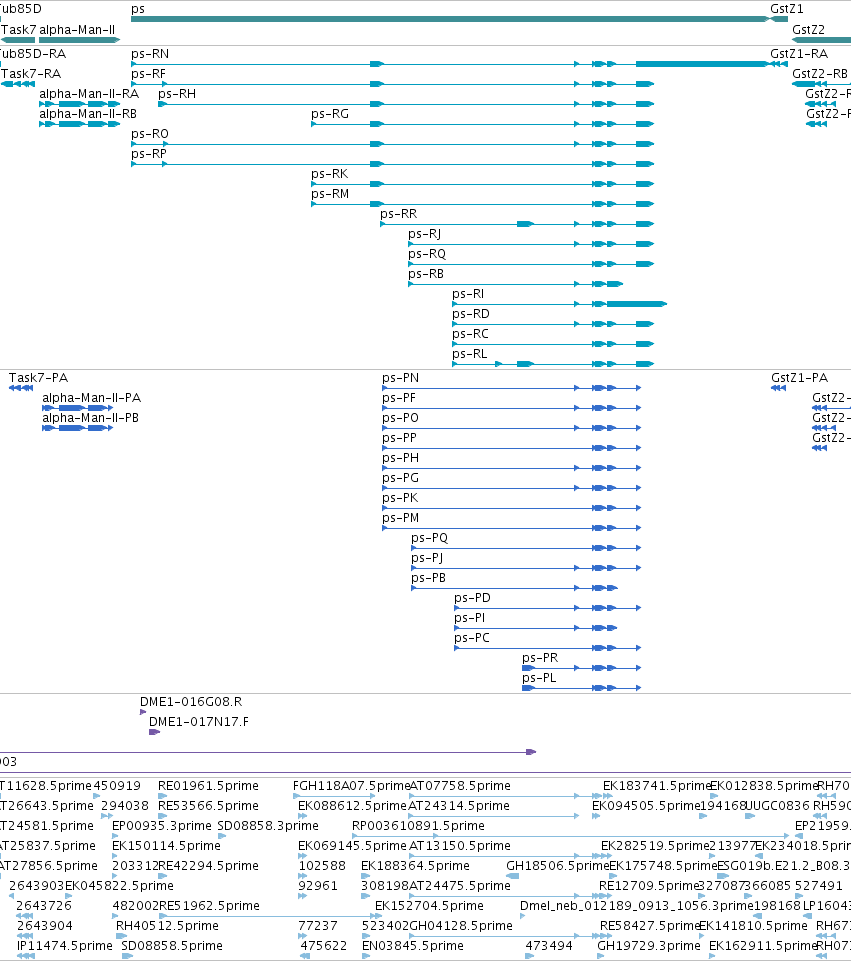The image size is (851, 961).
Task: Click the ps-RI transcript label
Action: (468, 294)
